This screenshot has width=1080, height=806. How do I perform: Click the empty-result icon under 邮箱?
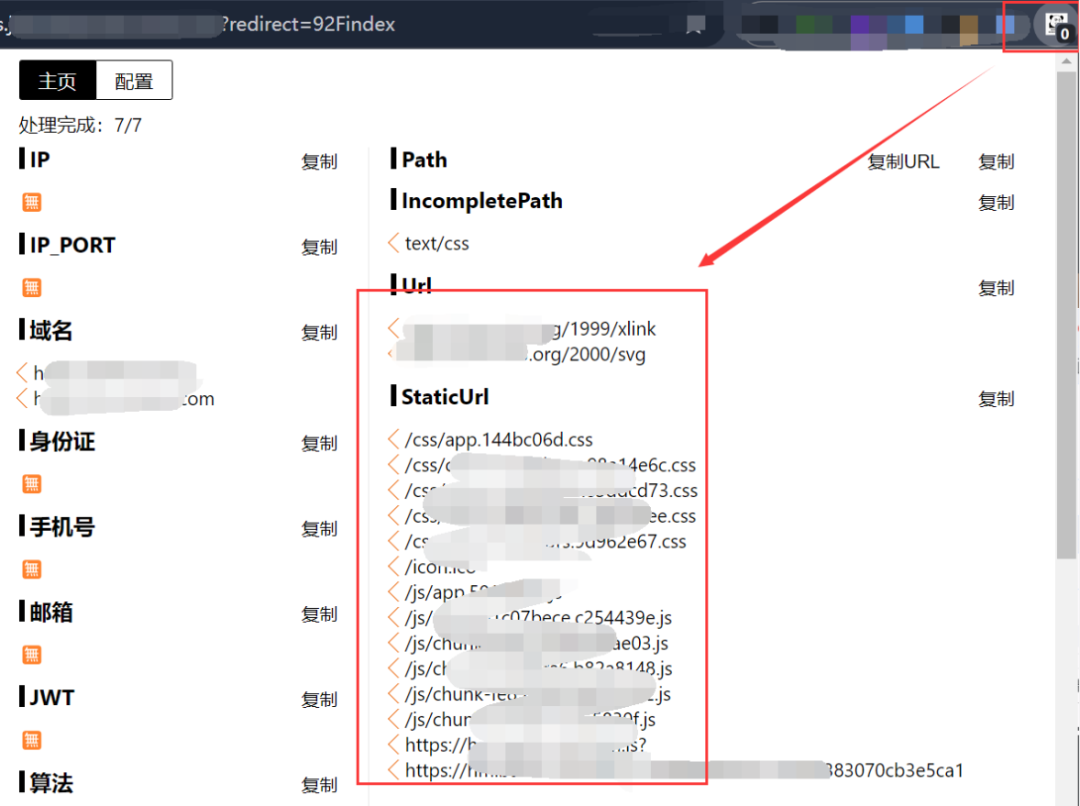click(x=32, y=655)
